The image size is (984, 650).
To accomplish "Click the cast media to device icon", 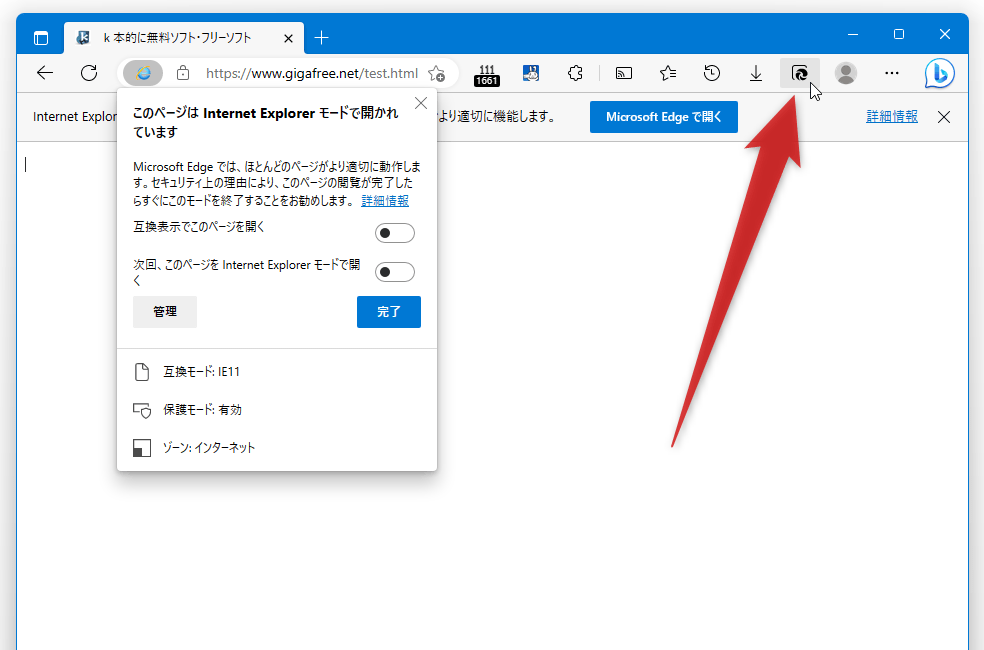I will click(x=624, y=73).
